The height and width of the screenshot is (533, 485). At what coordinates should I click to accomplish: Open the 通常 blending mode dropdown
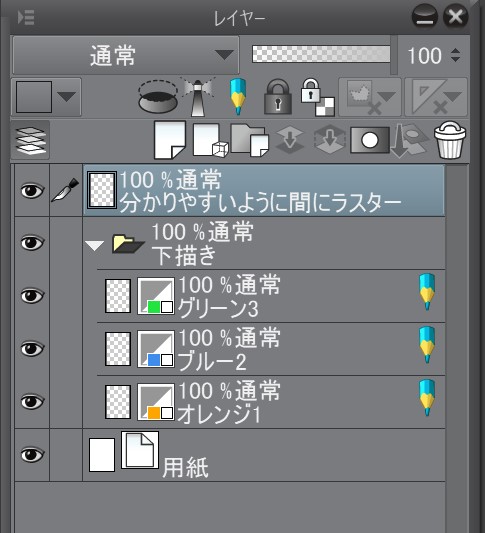point(126,55)
